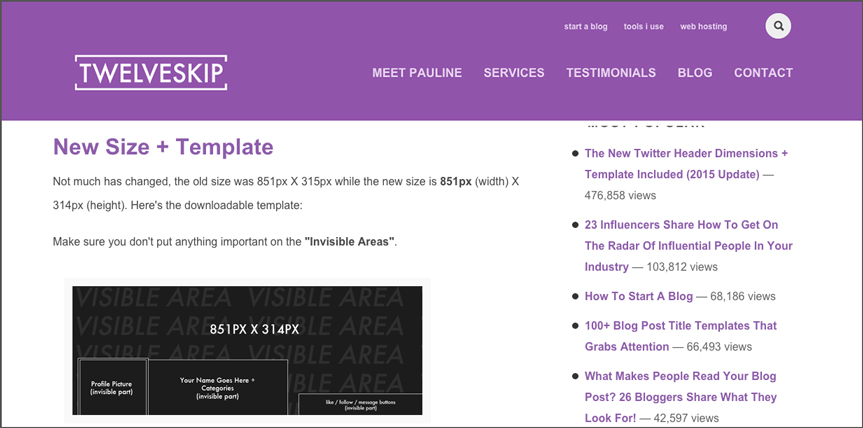
Task: Open the Services menu item
Action: pyautogui.click(x=514, y=73)
